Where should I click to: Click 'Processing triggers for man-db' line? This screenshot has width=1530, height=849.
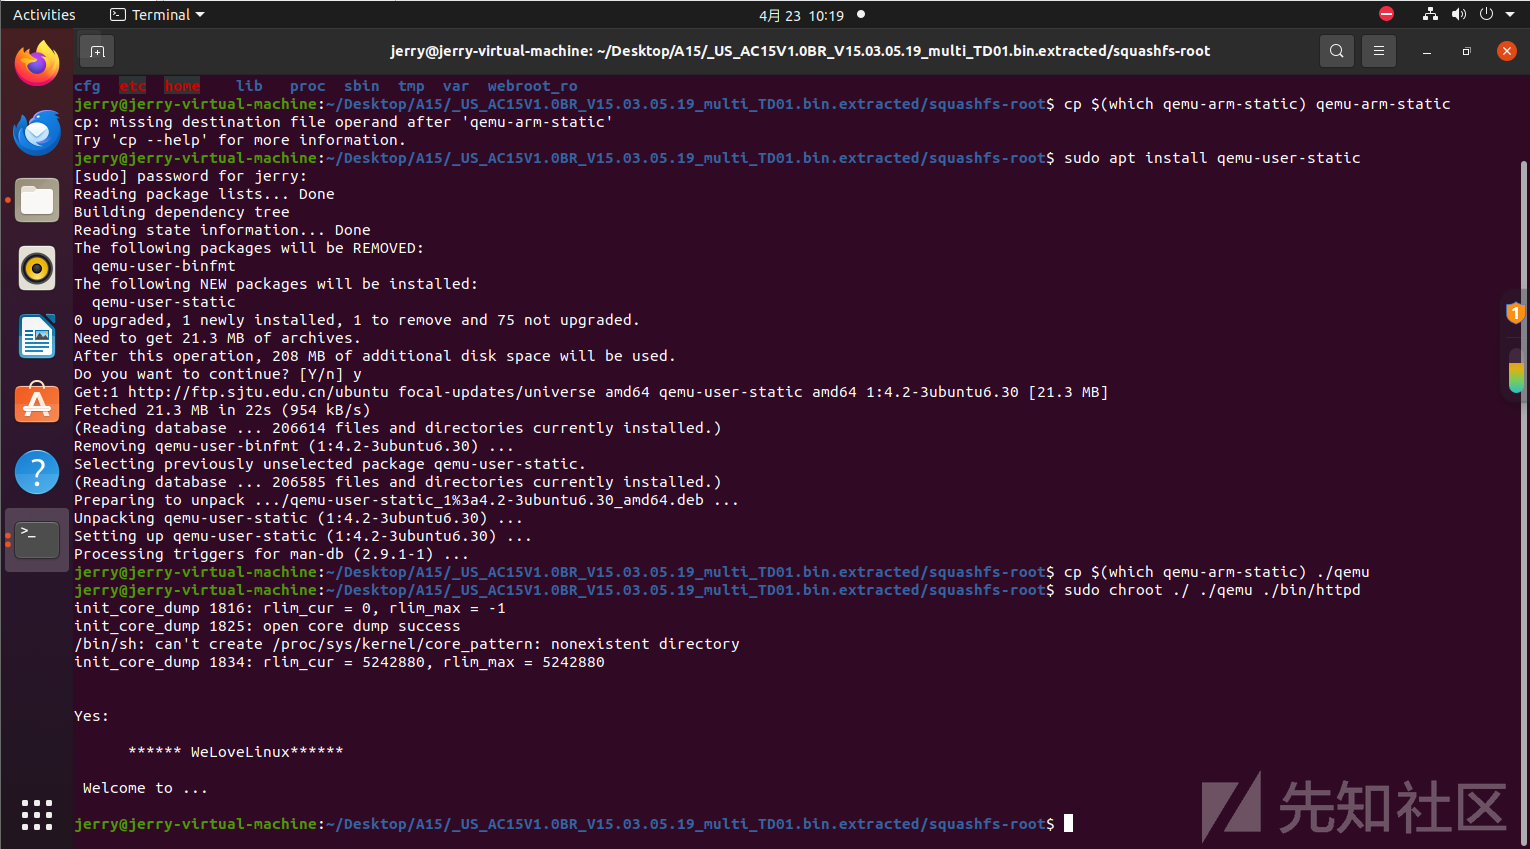pyautogui.click(x=271, y=554)
